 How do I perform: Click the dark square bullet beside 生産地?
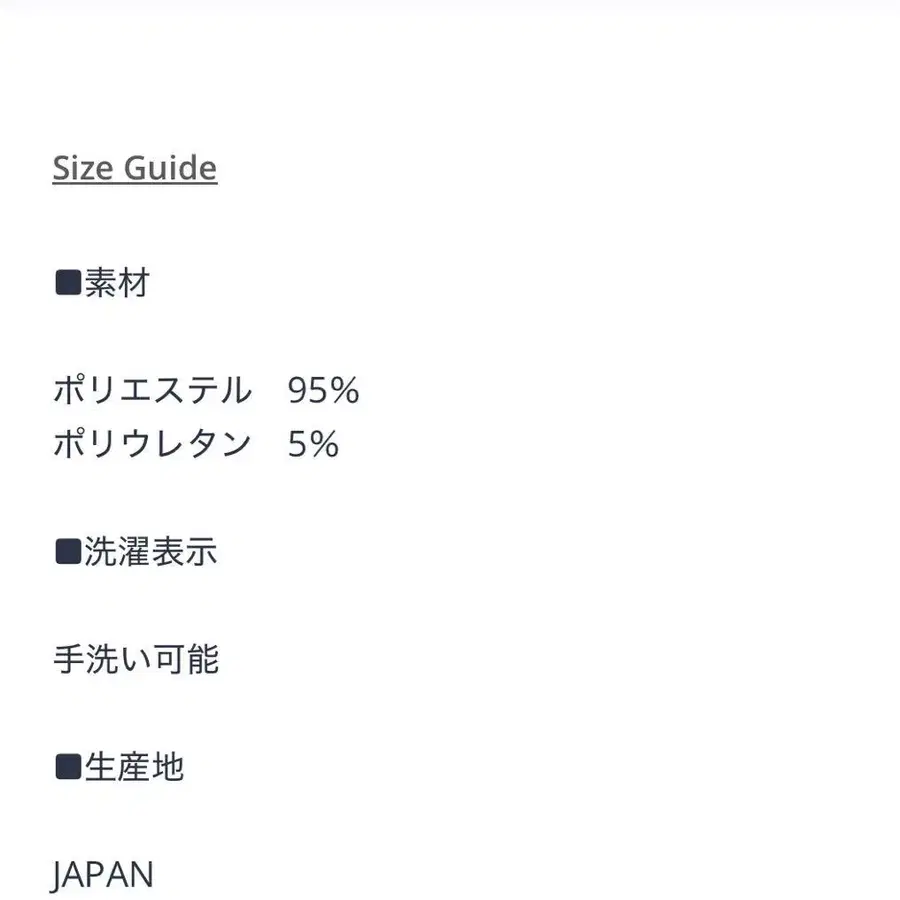pos(67,768)
